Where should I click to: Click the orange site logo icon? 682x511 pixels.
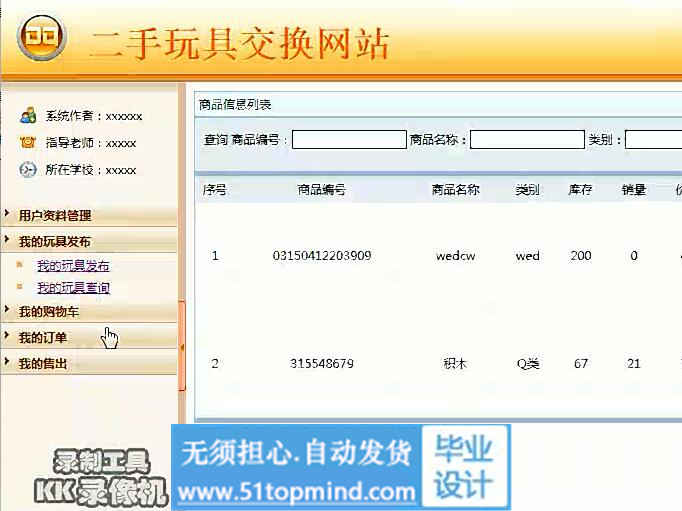pyautogui.click(x=41, y=38)
